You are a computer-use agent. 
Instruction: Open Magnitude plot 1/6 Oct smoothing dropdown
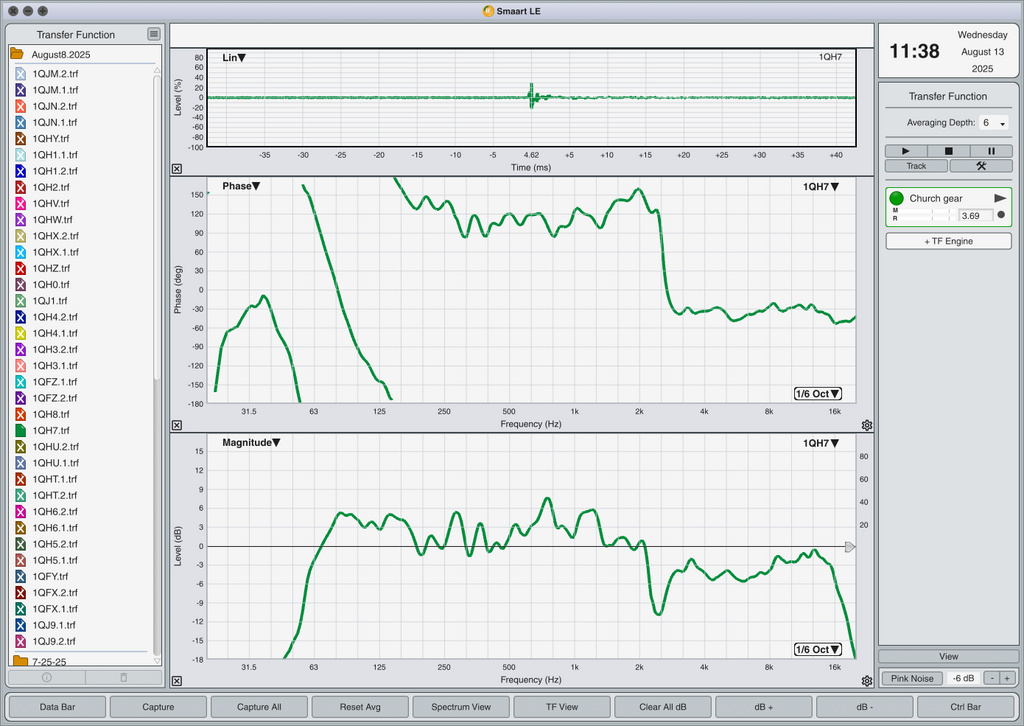click(818, 650)
